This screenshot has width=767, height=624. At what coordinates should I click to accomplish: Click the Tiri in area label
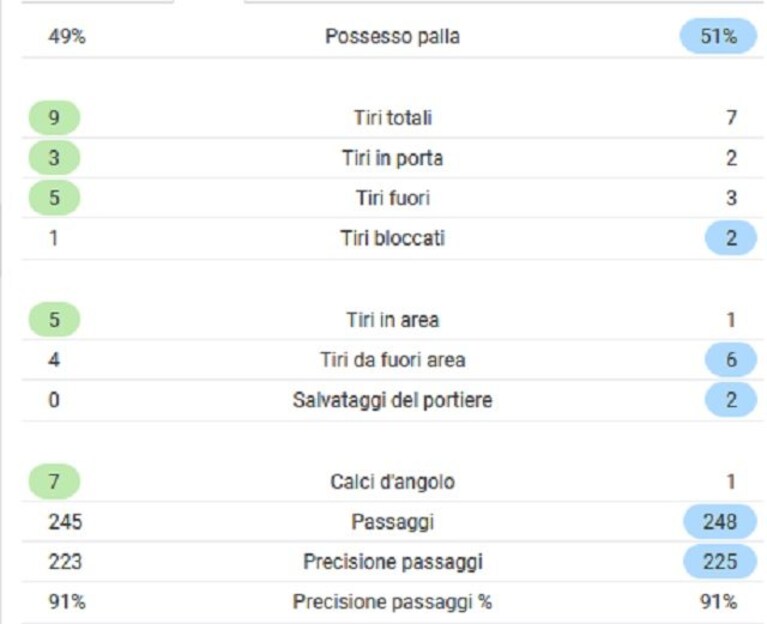tap(393, 320)
